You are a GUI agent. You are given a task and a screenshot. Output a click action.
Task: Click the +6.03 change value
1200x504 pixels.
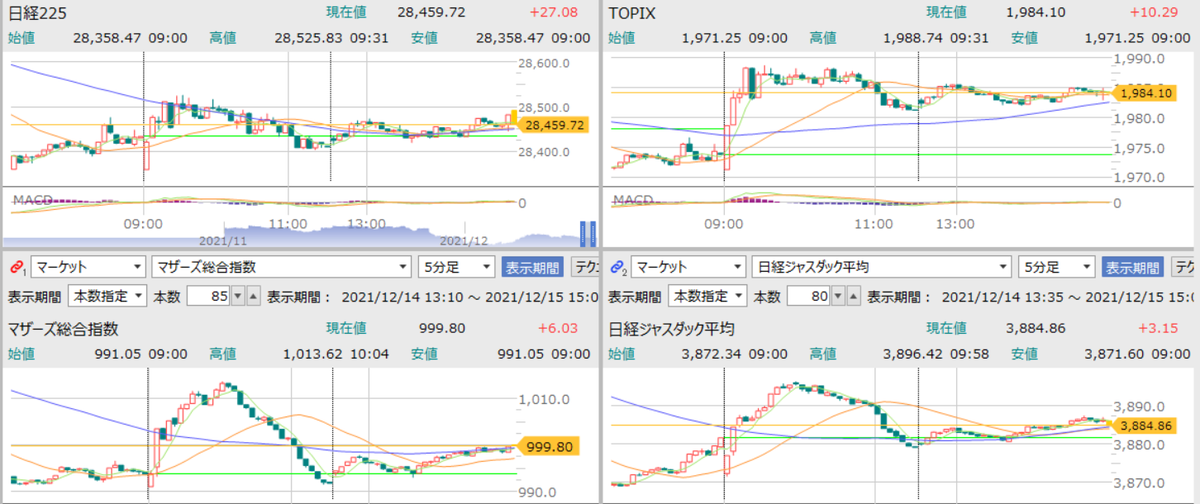pos(559,328)
